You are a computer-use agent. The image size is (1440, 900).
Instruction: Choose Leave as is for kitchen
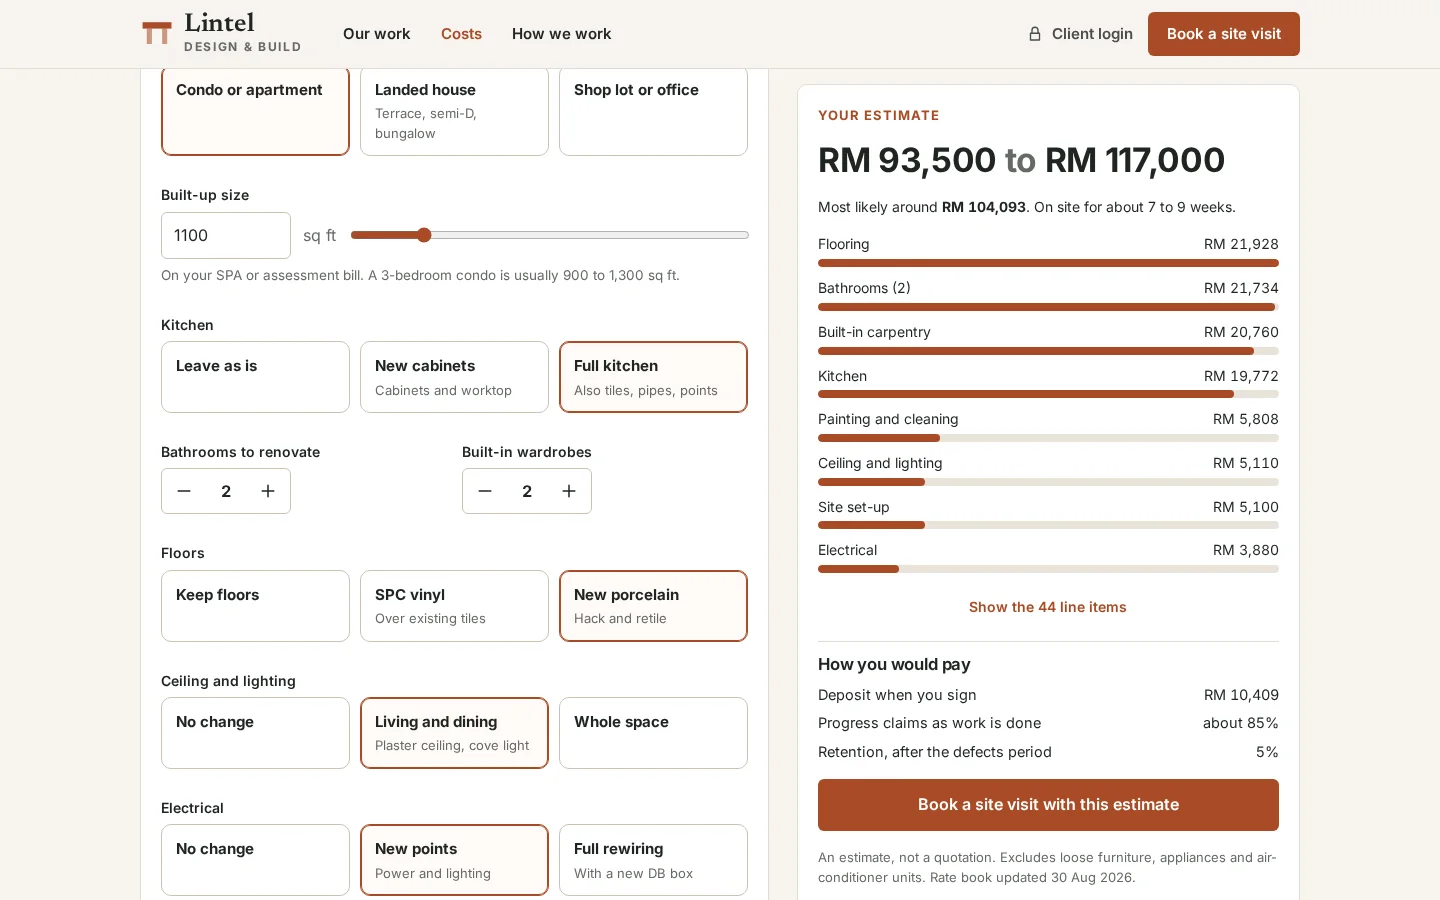tap(255, 377)
